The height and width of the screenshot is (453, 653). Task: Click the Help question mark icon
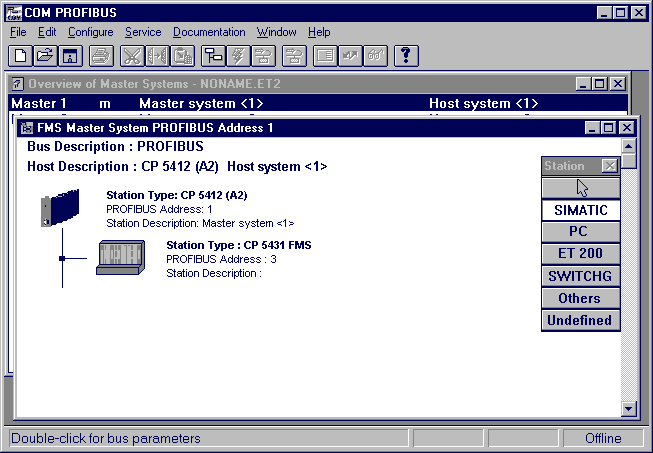406,56
